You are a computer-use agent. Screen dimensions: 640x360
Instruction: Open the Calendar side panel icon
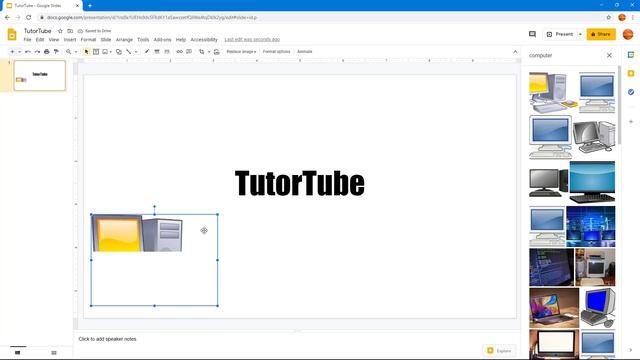pyautogui.click(x=631, y=55)
